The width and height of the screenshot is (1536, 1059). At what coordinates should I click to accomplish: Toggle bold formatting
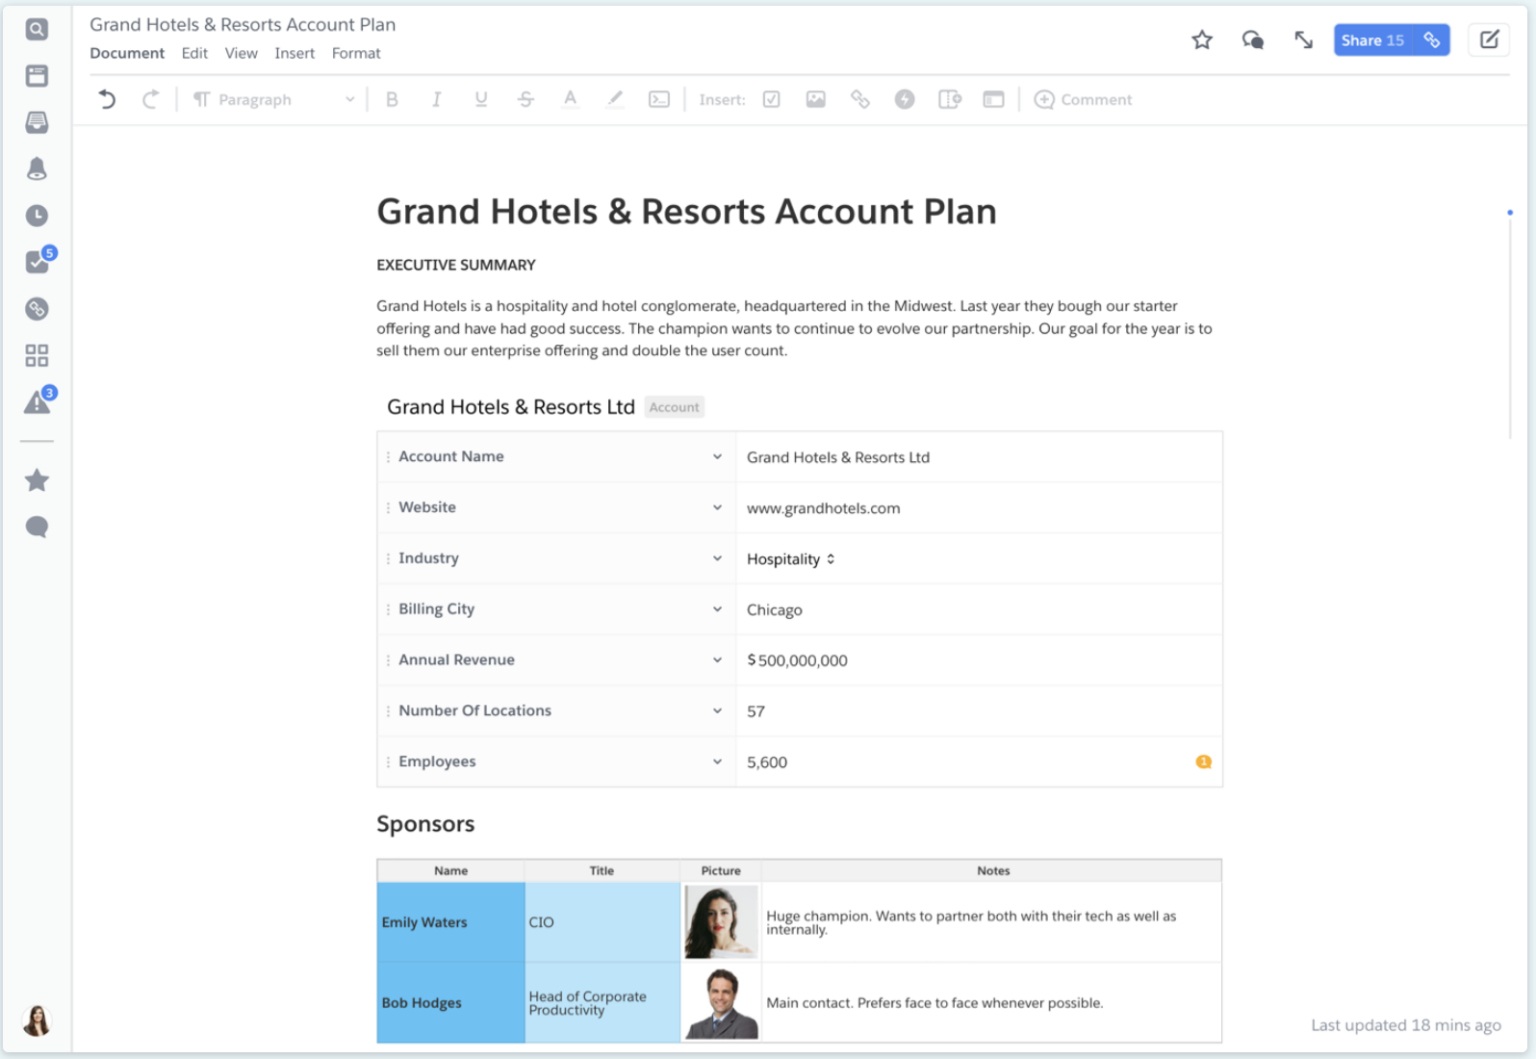click(x=392, y=99)
